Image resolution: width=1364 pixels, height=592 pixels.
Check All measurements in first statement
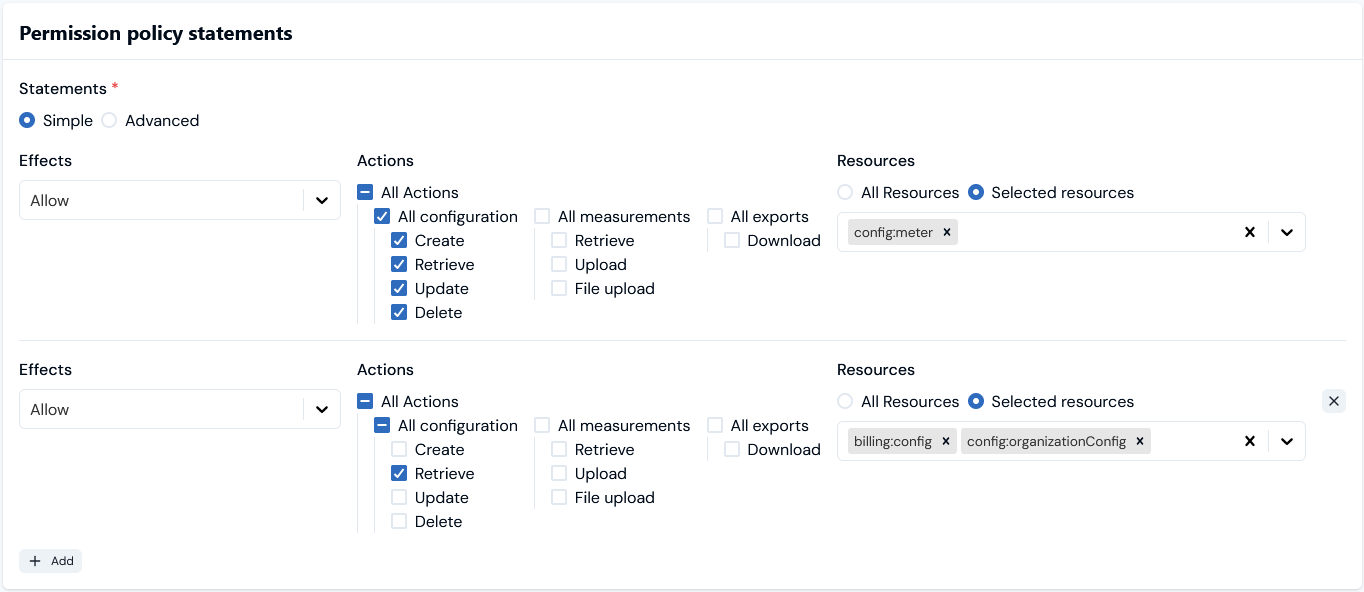point(542,217)
